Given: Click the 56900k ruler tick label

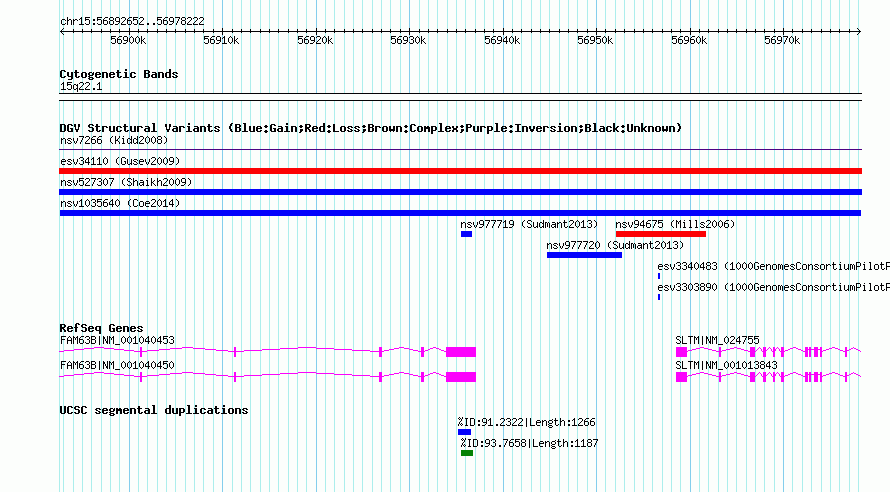Looking at the screenshot, I should point(128,40).
